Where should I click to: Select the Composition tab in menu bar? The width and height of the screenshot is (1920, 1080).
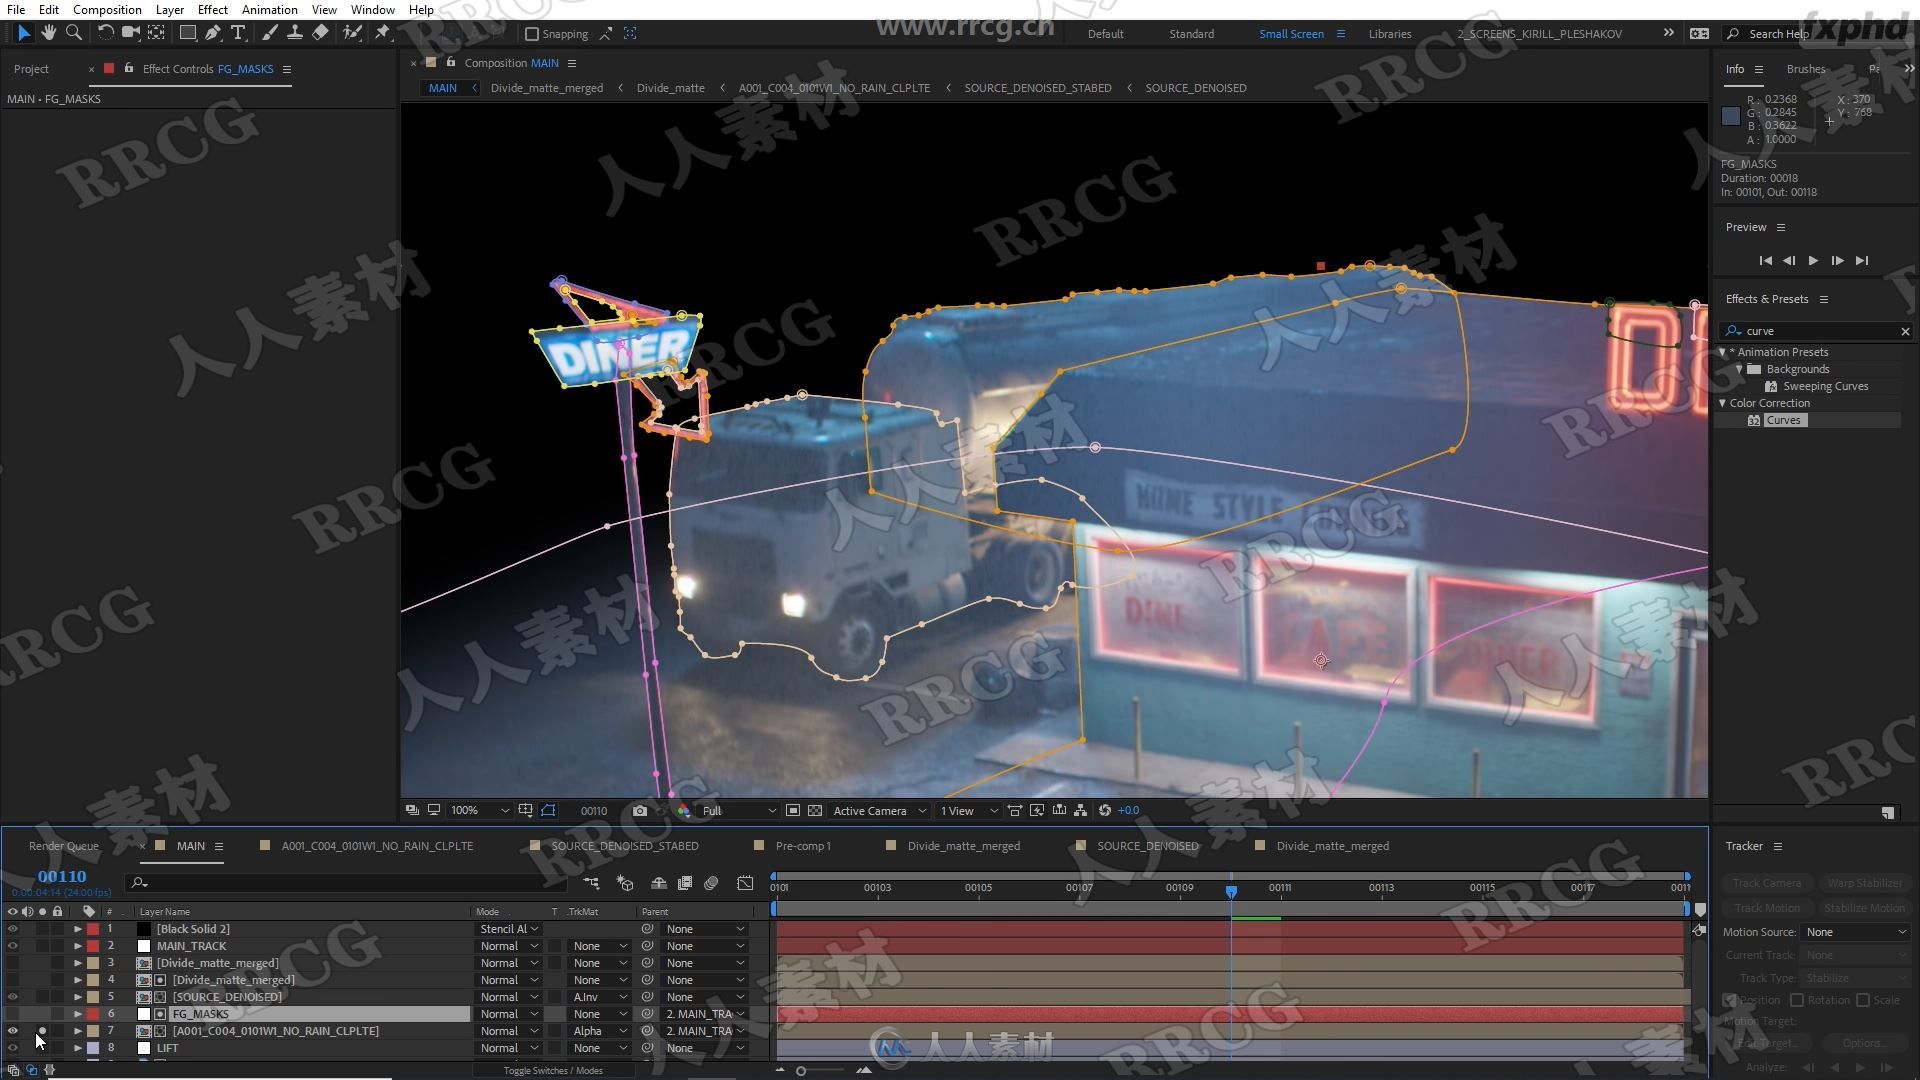[107, 11]
